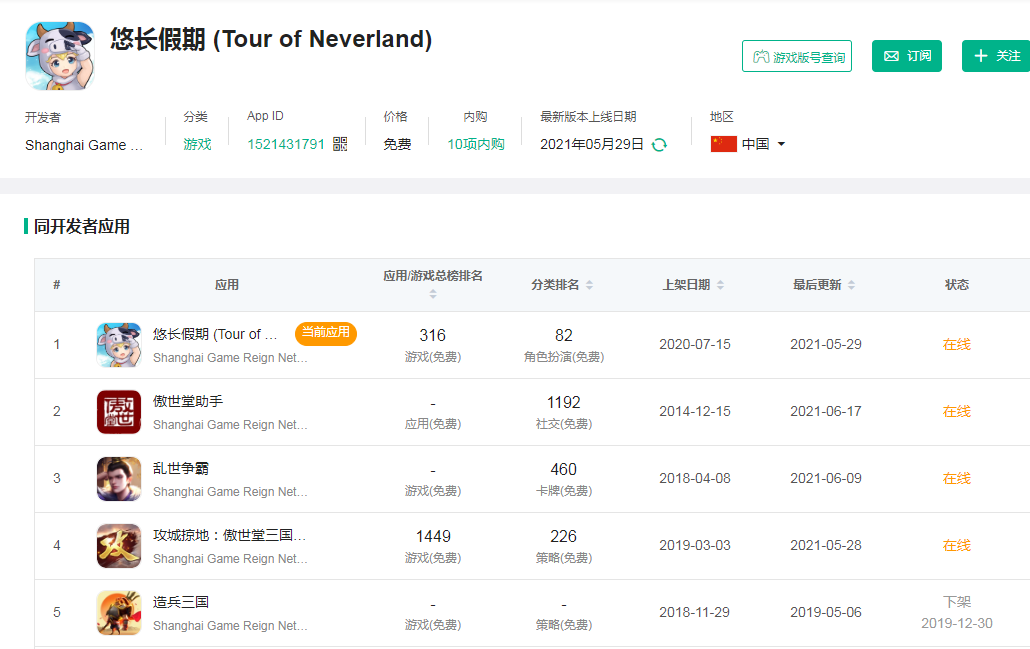Image resolution: width=1030 pixels, height=649 pixels.
Task: Open 攻城掠地：傲世堂三国… app title
Action: pos(229,535)
